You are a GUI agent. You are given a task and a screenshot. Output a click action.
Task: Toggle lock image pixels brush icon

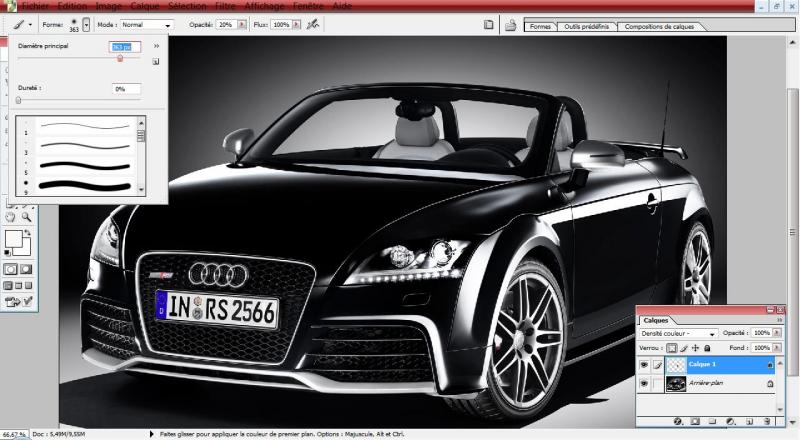(x=684, y=348)
